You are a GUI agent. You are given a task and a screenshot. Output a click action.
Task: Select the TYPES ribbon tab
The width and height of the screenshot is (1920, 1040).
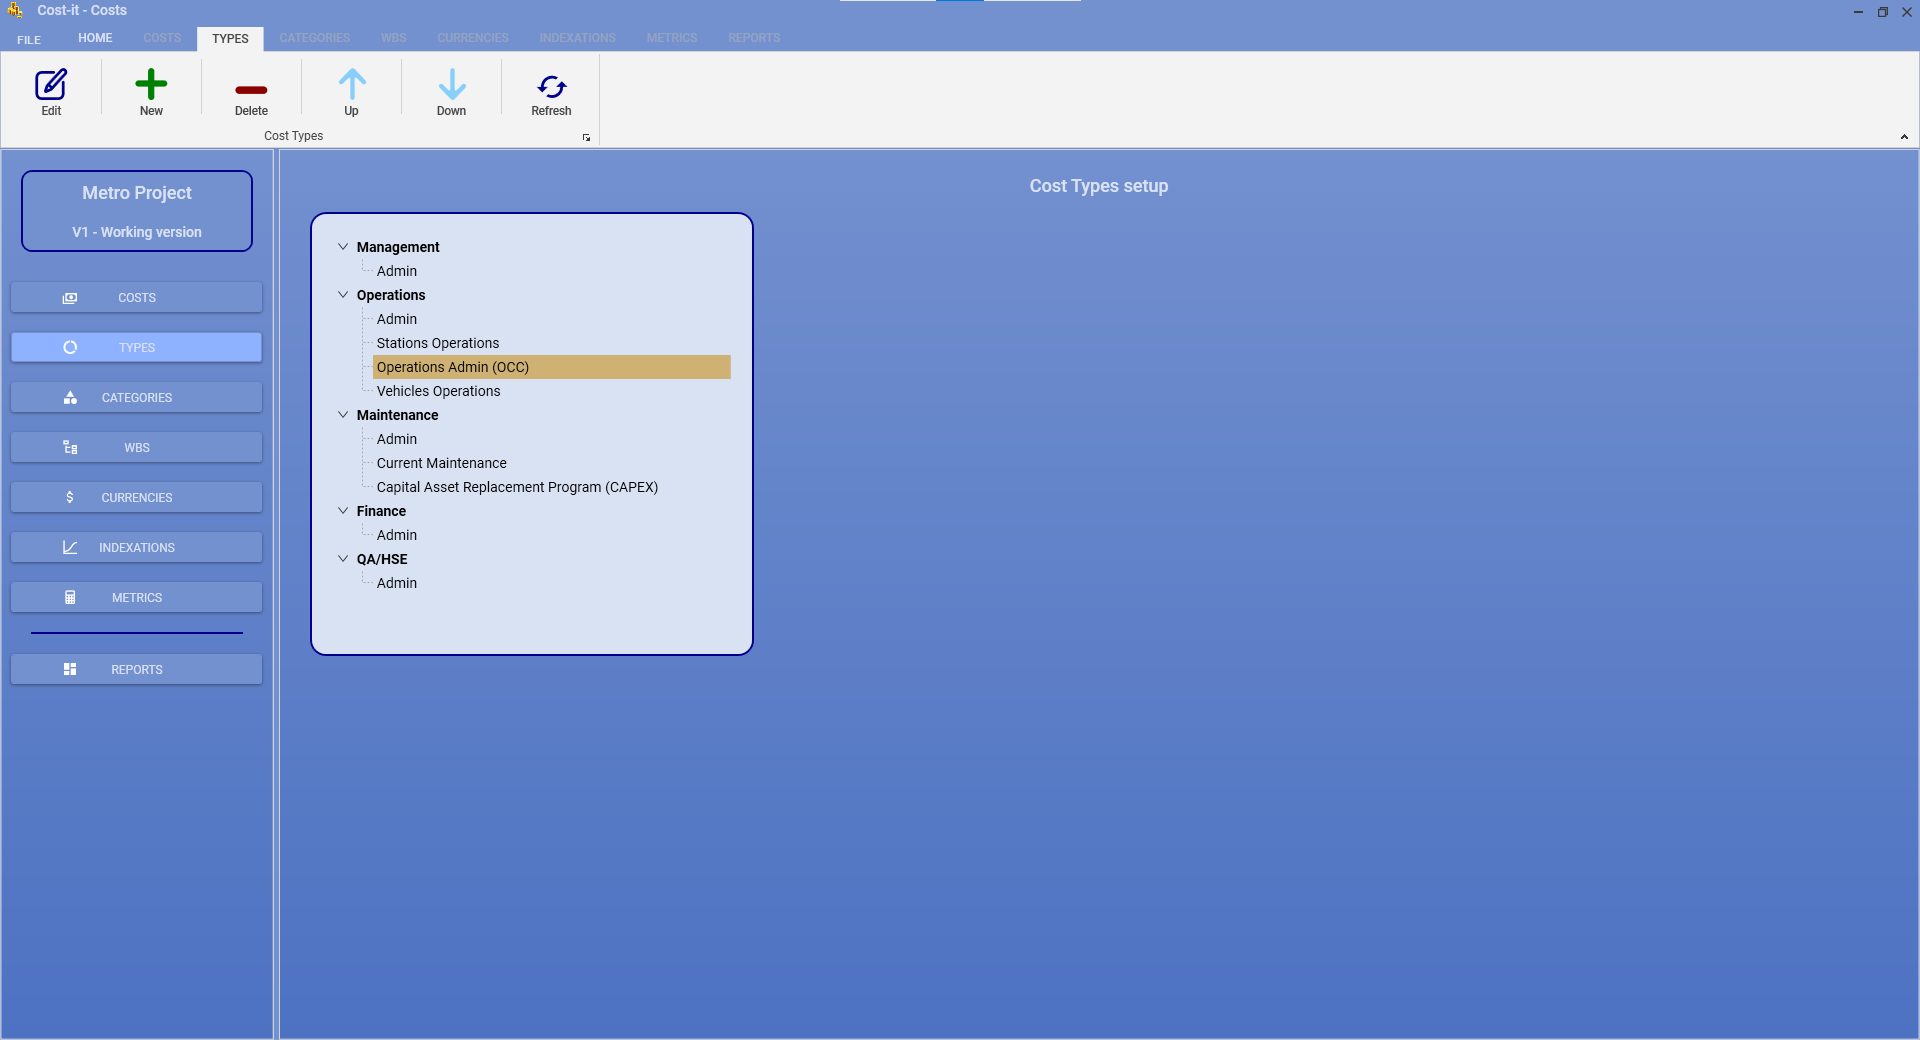[x=230, y=39]
